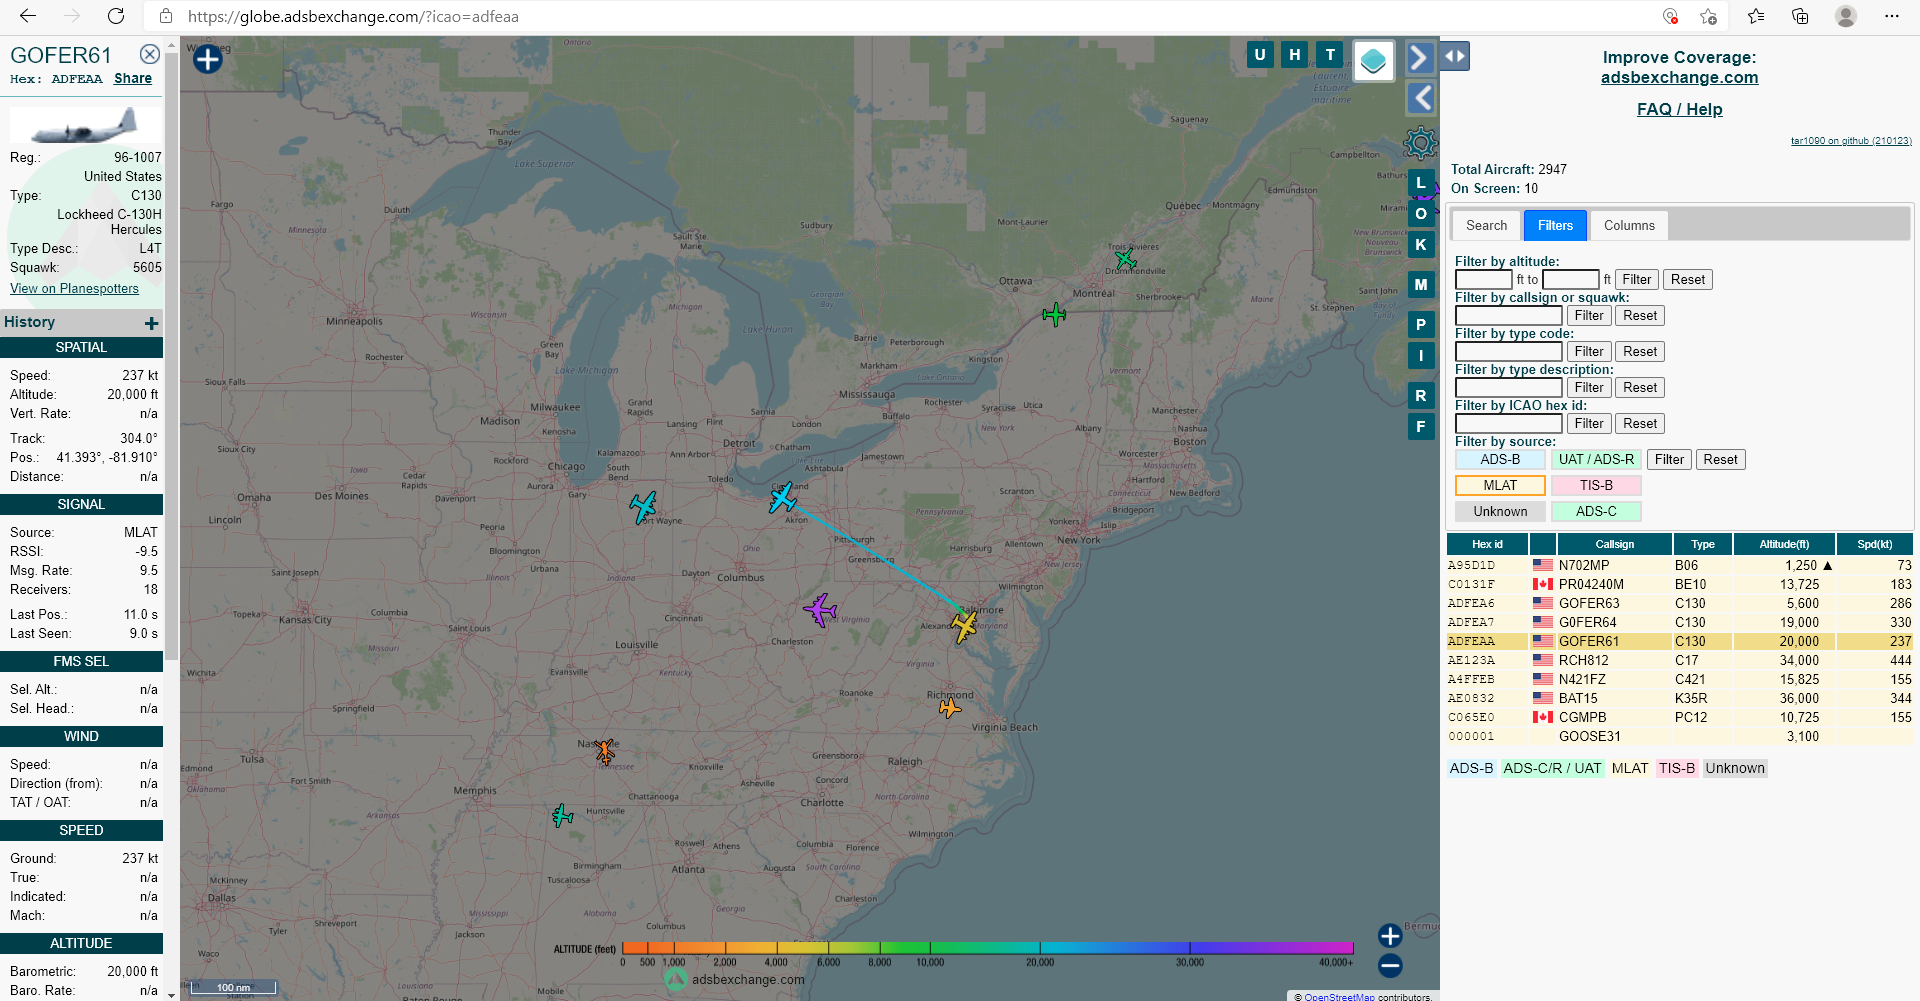Image resolution: width=1920 pixels, height=1001 pixels.
Task: Reset the ICAO hex id filter
Action: pyautogui.click(x=1640, y=424)
